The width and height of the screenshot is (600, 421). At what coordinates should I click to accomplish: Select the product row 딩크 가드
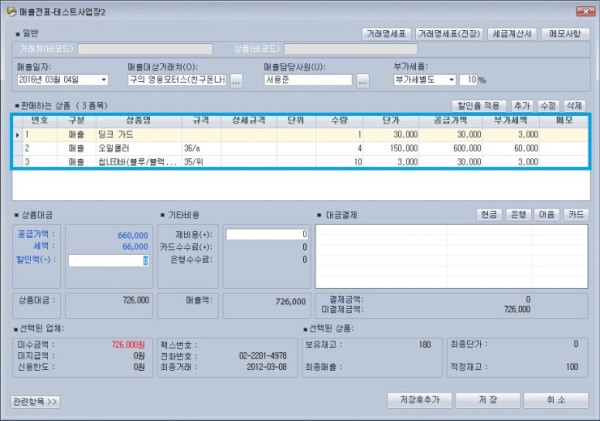coord(302,134)
